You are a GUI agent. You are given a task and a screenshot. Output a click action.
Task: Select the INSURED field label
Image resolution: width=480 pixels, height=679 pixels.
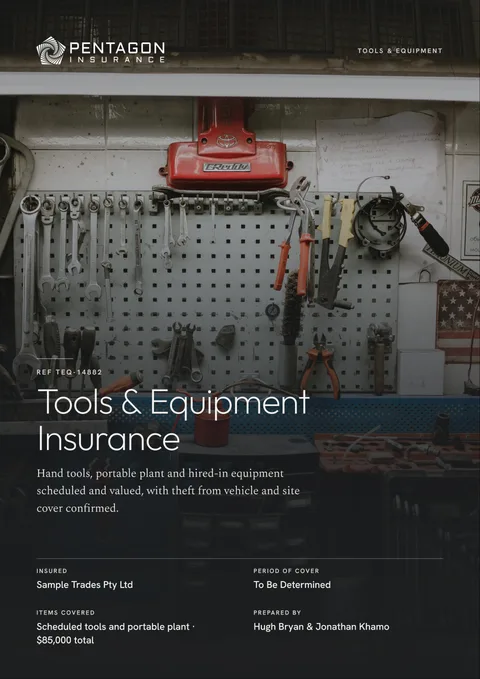pyautogui.click(x=52, y=571)
